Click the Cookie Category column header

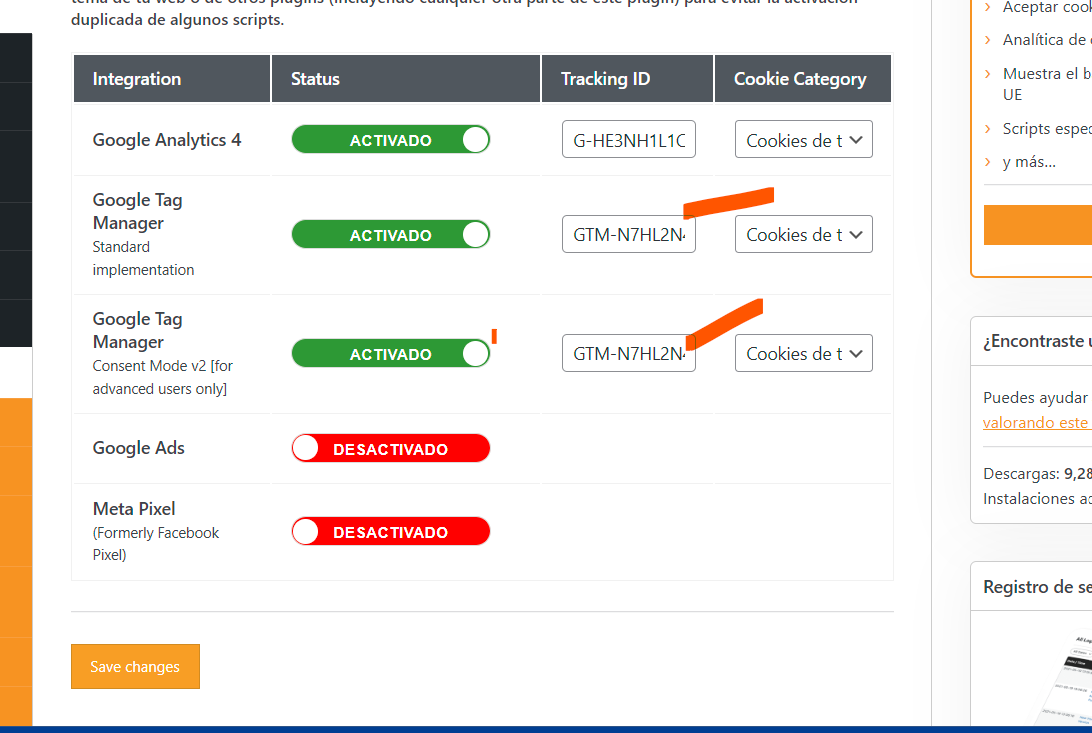[x=803, y=79]
